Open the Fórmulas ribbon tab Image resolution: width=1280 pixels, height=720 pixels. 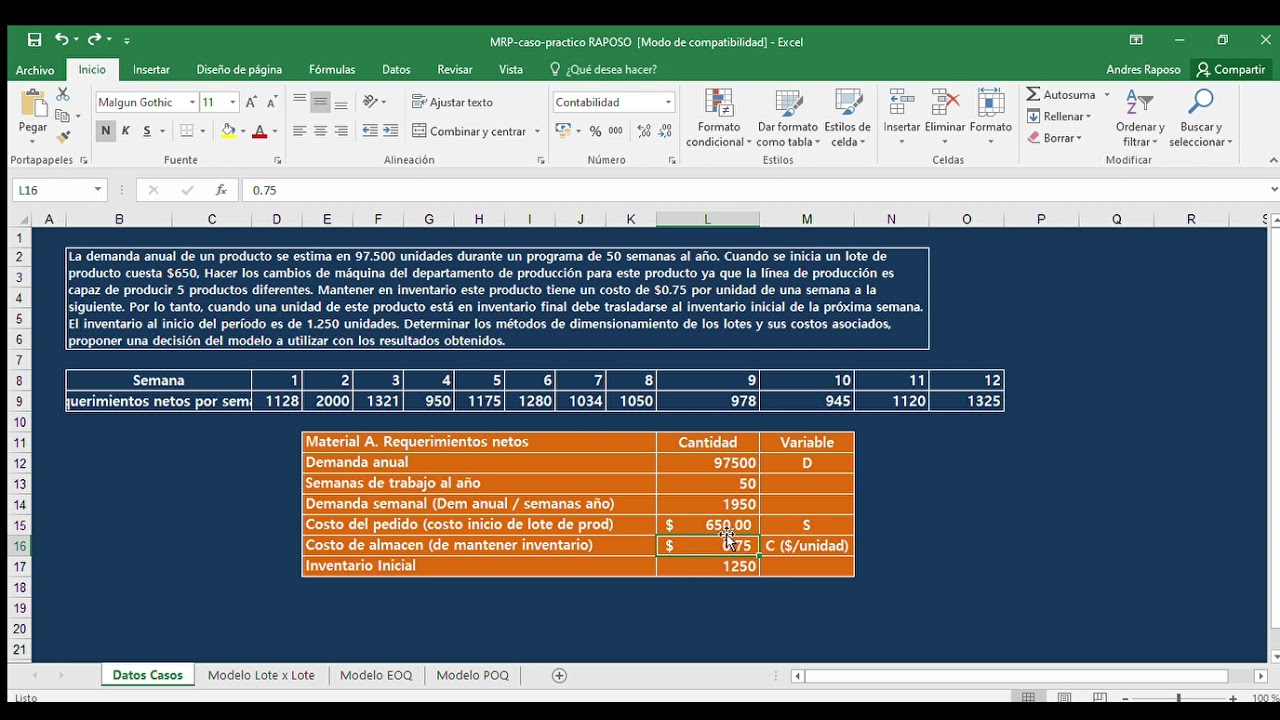coord(332,70)
